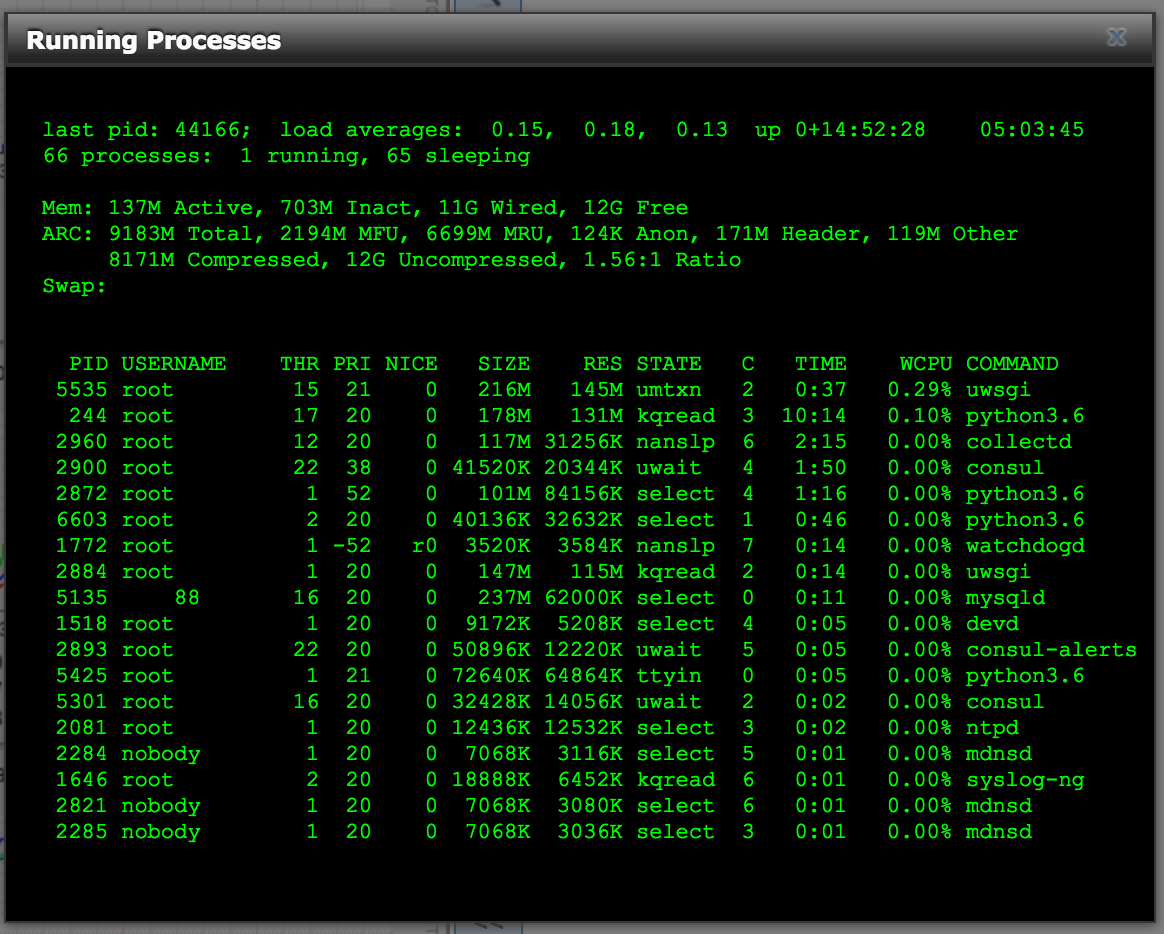Click PID 2284 in the list
The width and height of the screenshot is (1164, 934).
point(82,754)
